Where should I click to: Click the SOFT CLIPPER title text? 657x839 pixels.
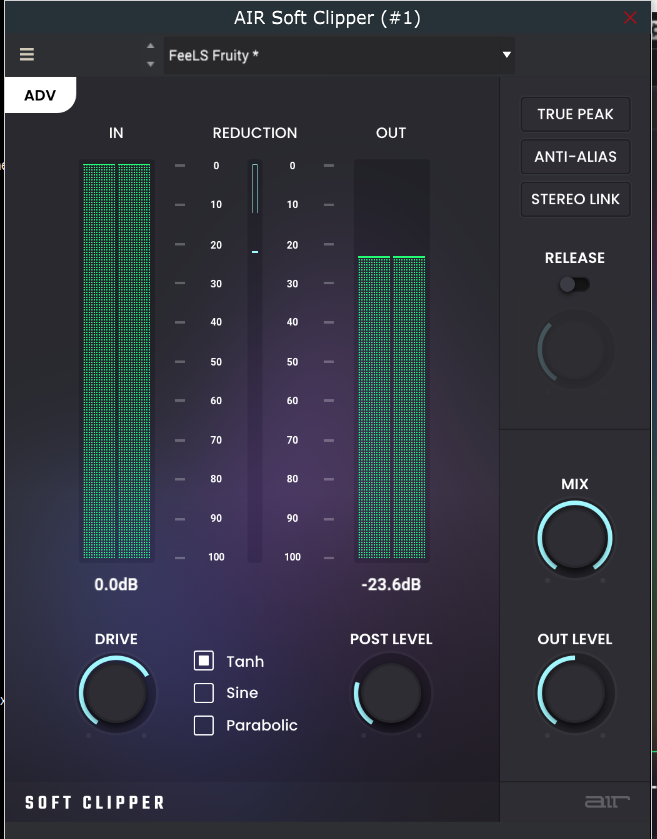(x=95, y=803)
